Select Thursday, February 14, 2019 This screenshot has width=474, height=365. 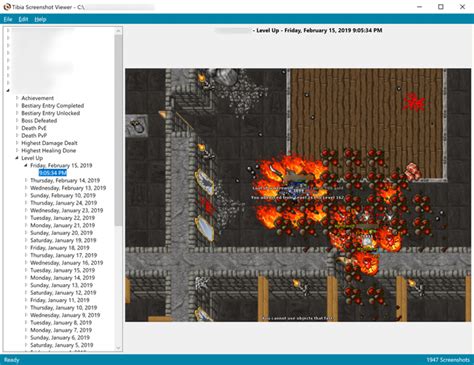click(65, 180)
